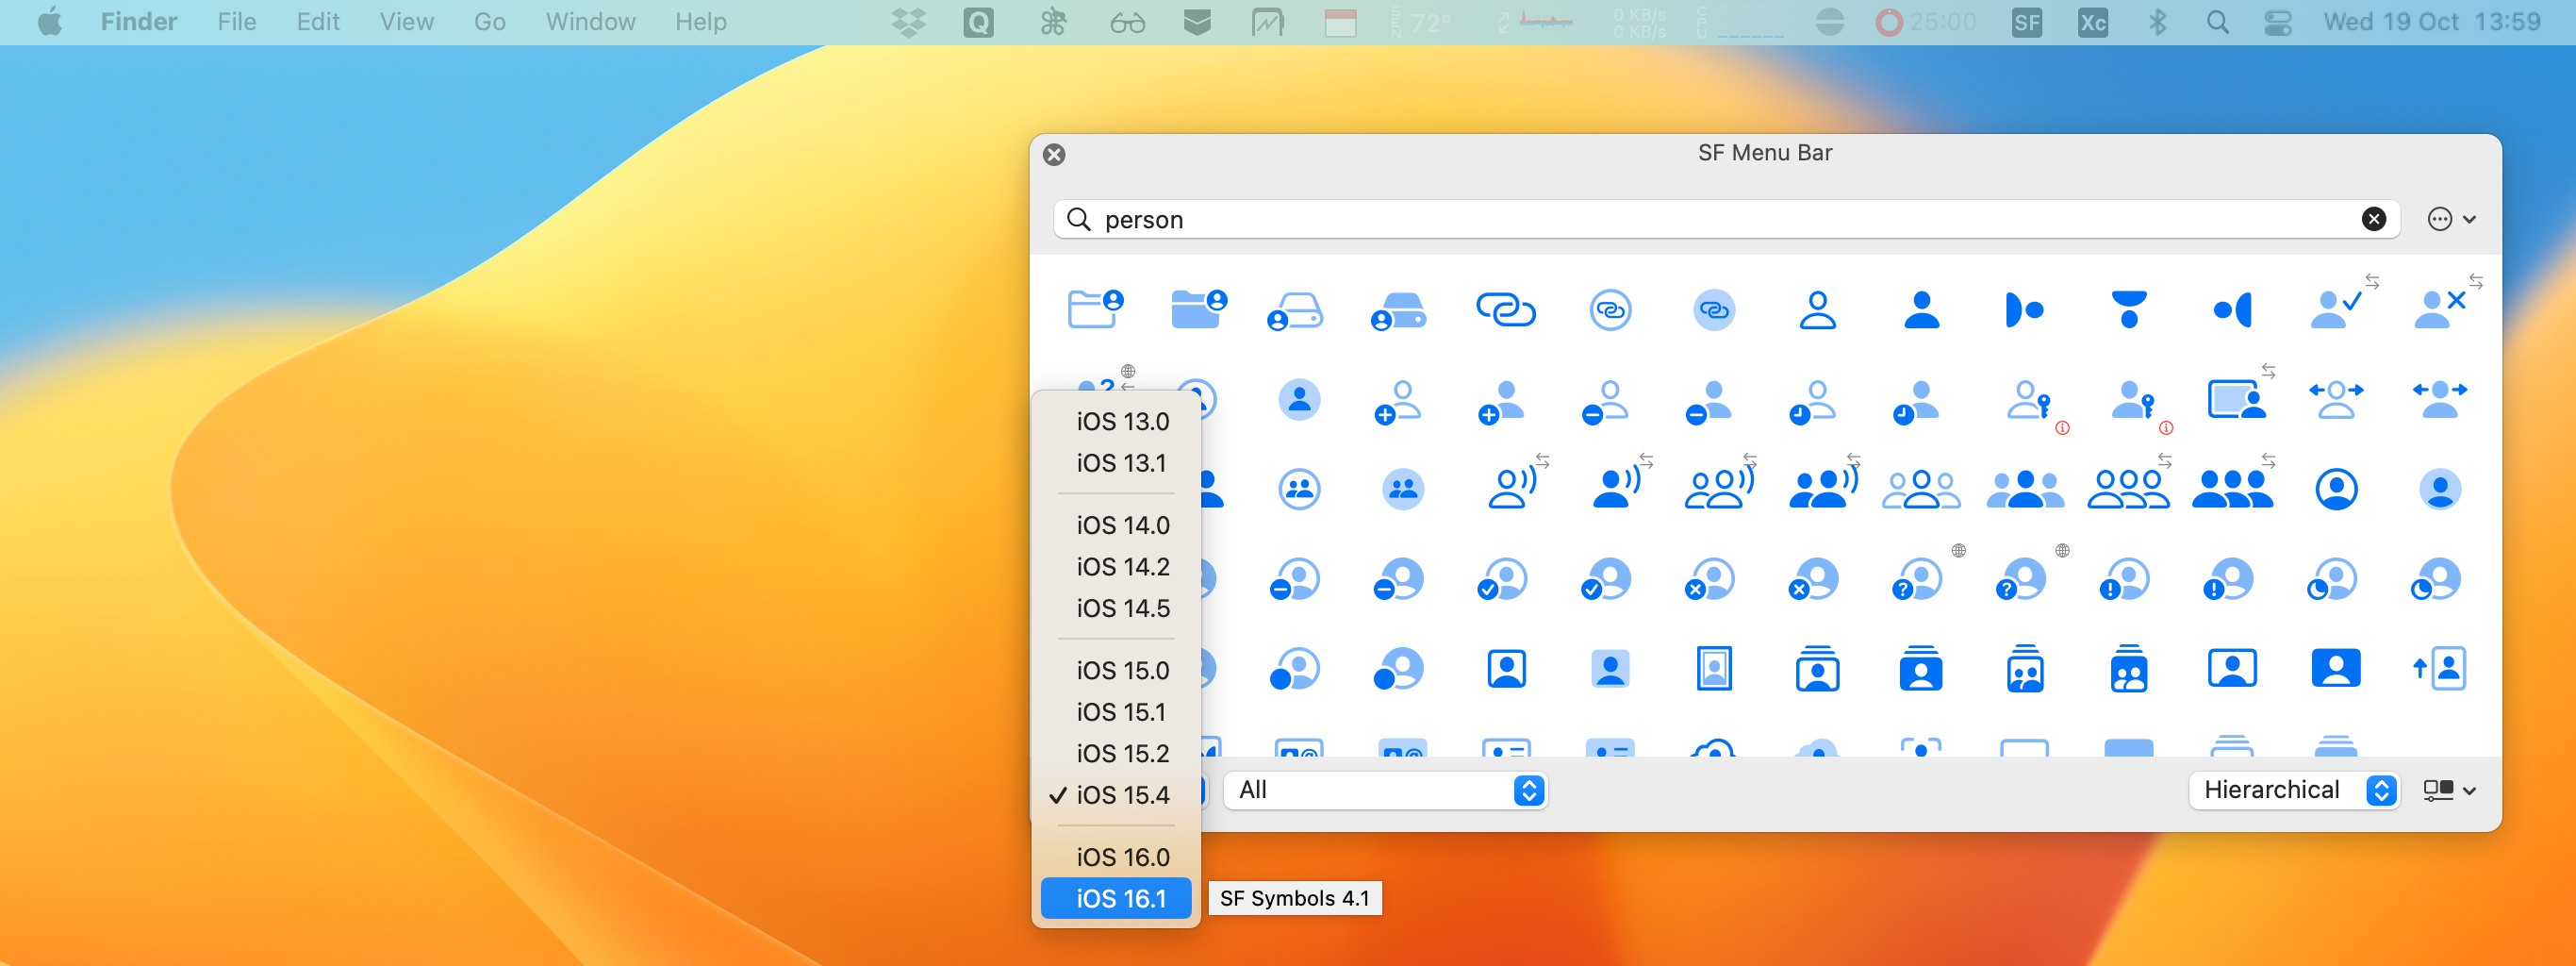2576x966 pixels.
Task: Open the All category dropdown
Action: 1385,790
